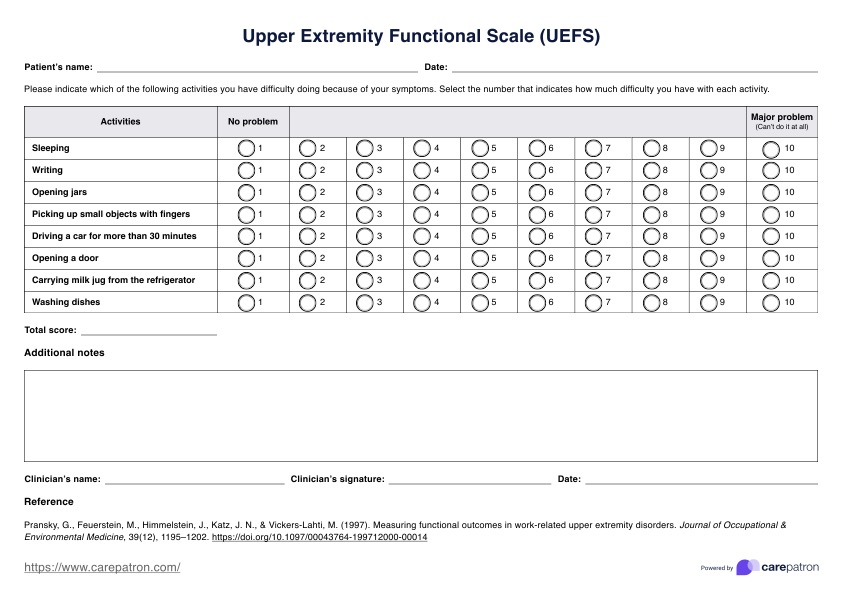Select rating 10 for Washing dishes
842x595 pixels.
click(x=770, y=302)
